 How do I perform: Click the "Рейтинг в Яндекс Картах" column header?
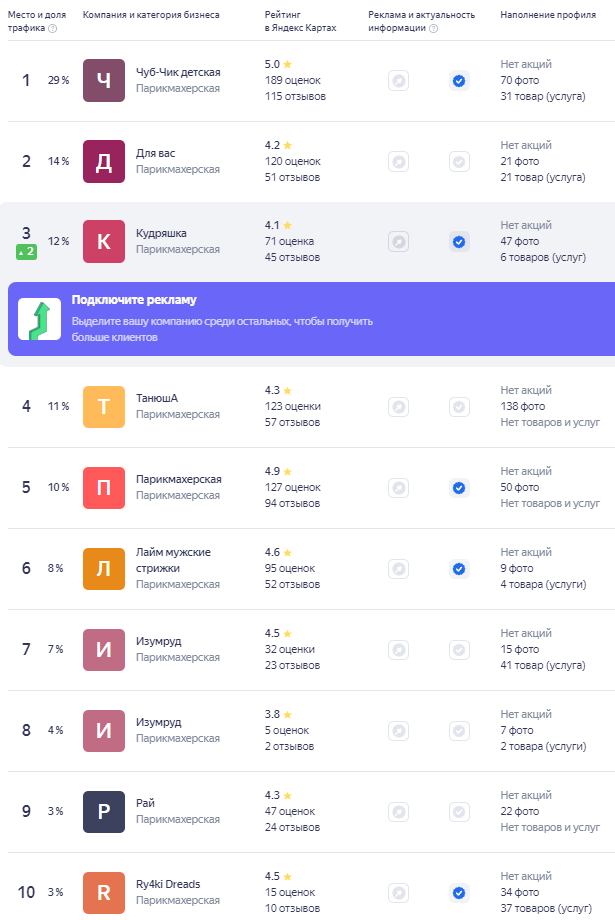tap(300, 21)
